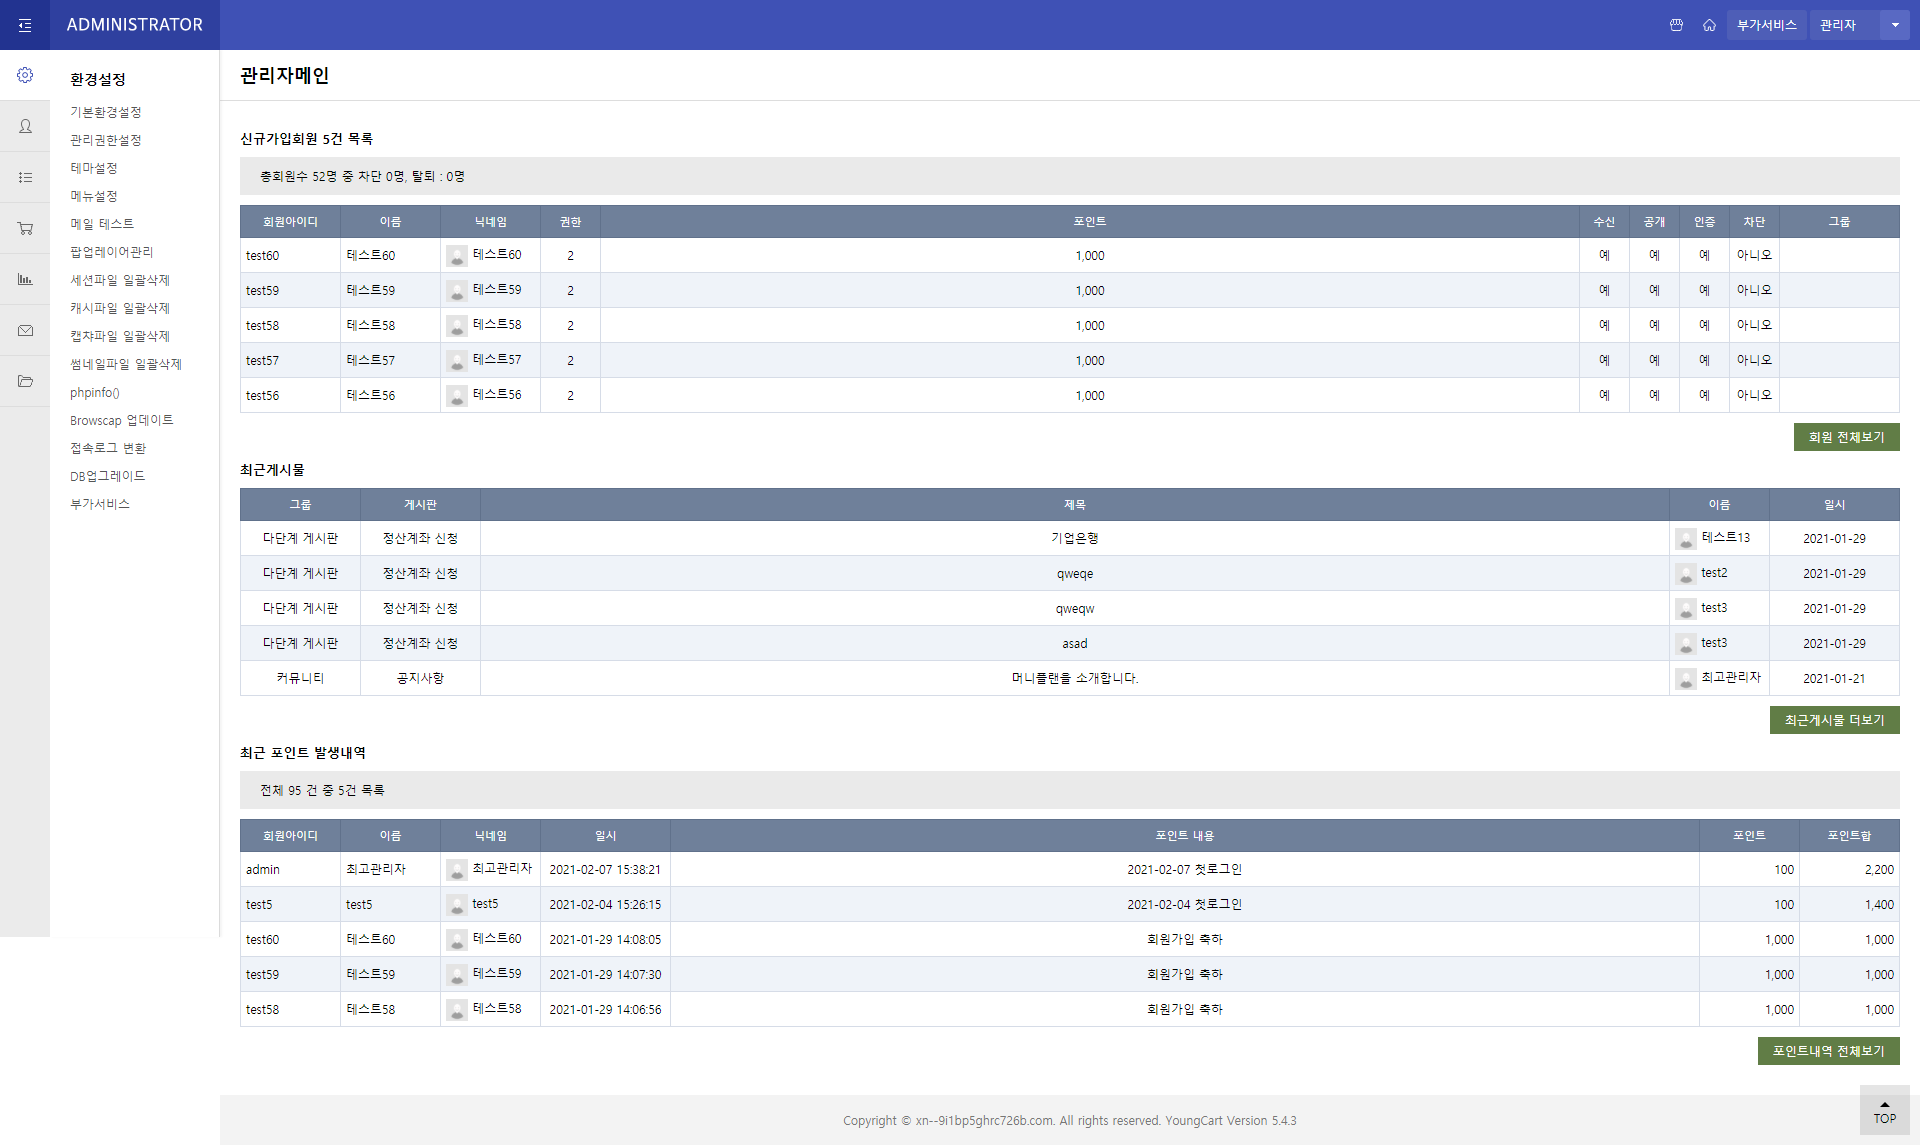Viewport: 1920px width, 1145px height.
Task: Open the 머니플랜을 소개합니다. post title
Action: (1074, 678)
